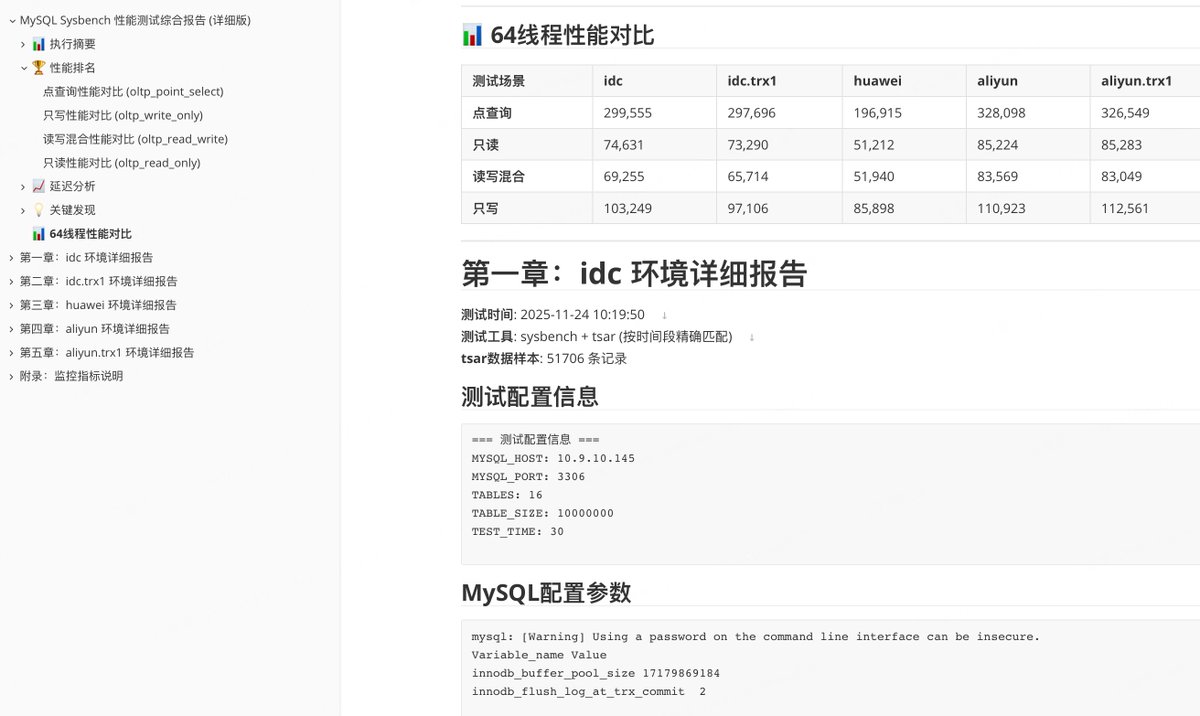This screenshot has width=1200, height=716.
Task: Click the 读写混合 row label in the table
Action: click(499, 177)
